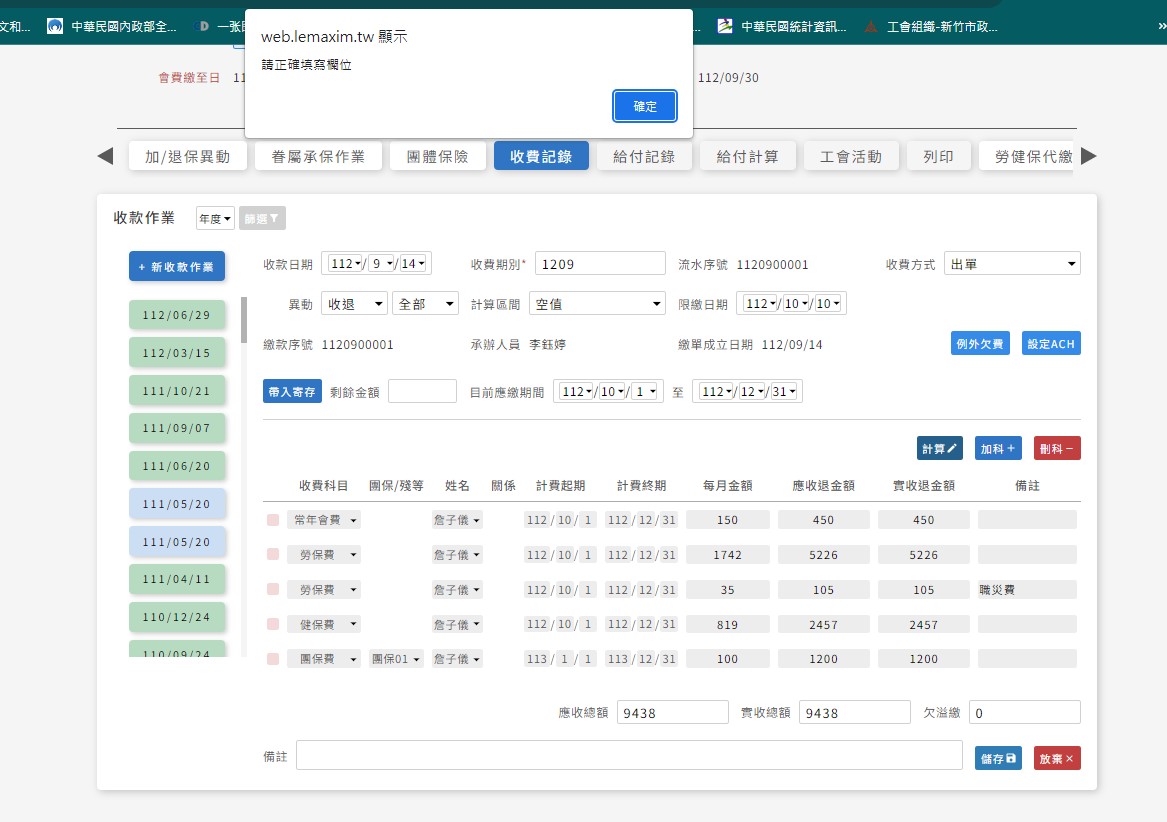Switch to the 給付記錄 tab

(x=644, y=156)
